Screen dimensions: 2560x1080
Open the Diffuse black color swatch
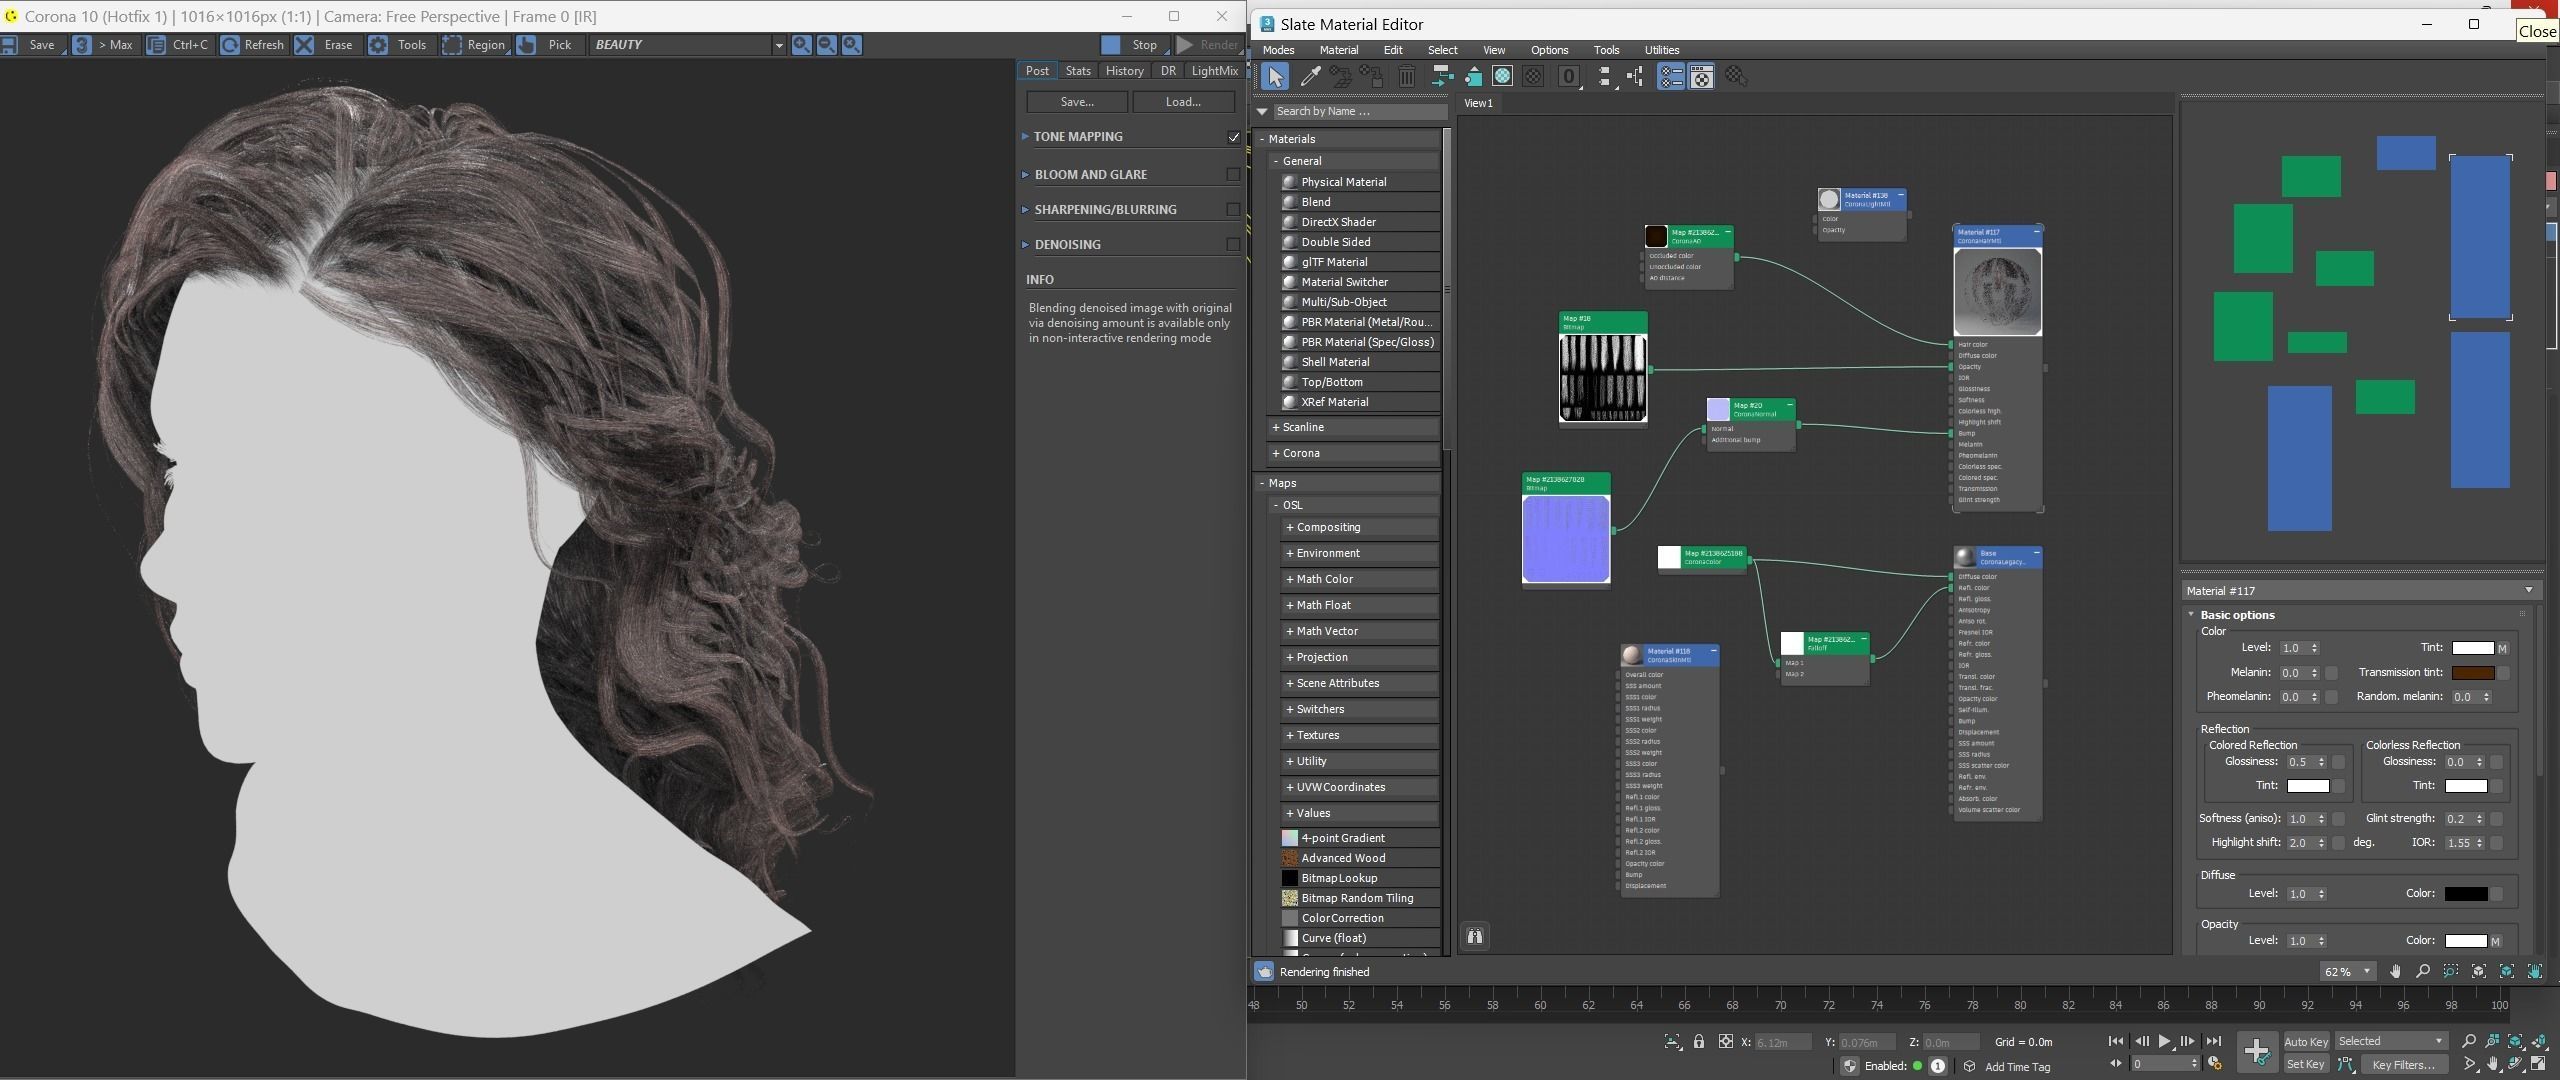coord(2465,894)
